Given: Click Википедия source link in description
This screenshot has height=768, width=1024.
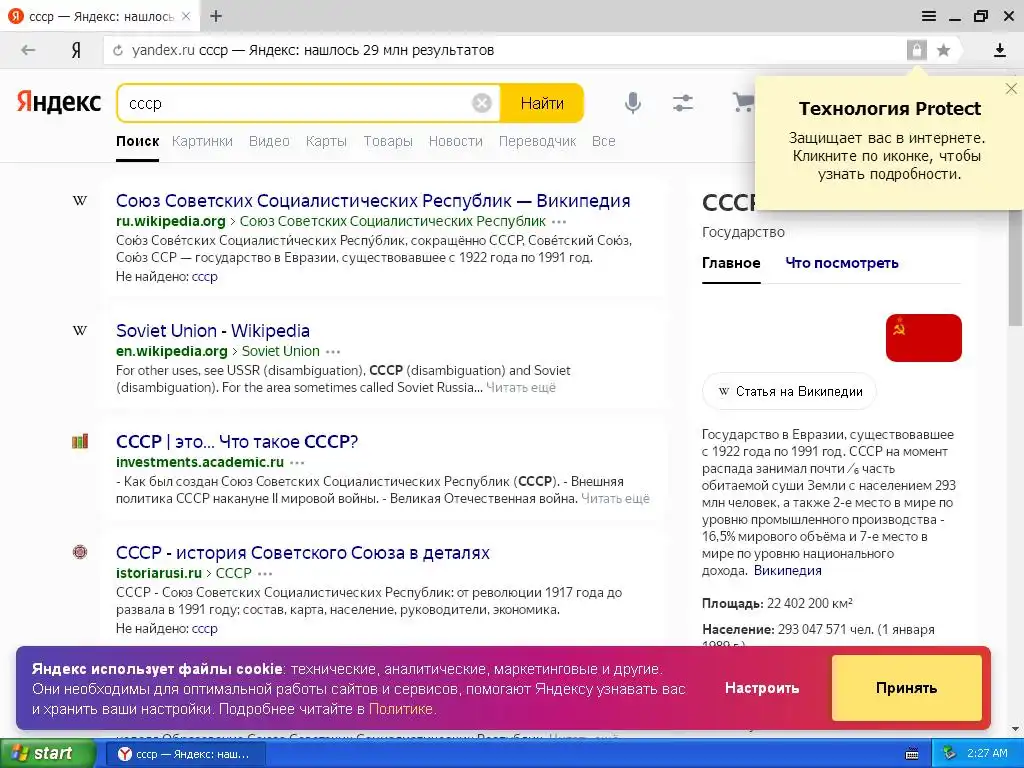Looking at the screenshot, I should click(x=788, y=570).
